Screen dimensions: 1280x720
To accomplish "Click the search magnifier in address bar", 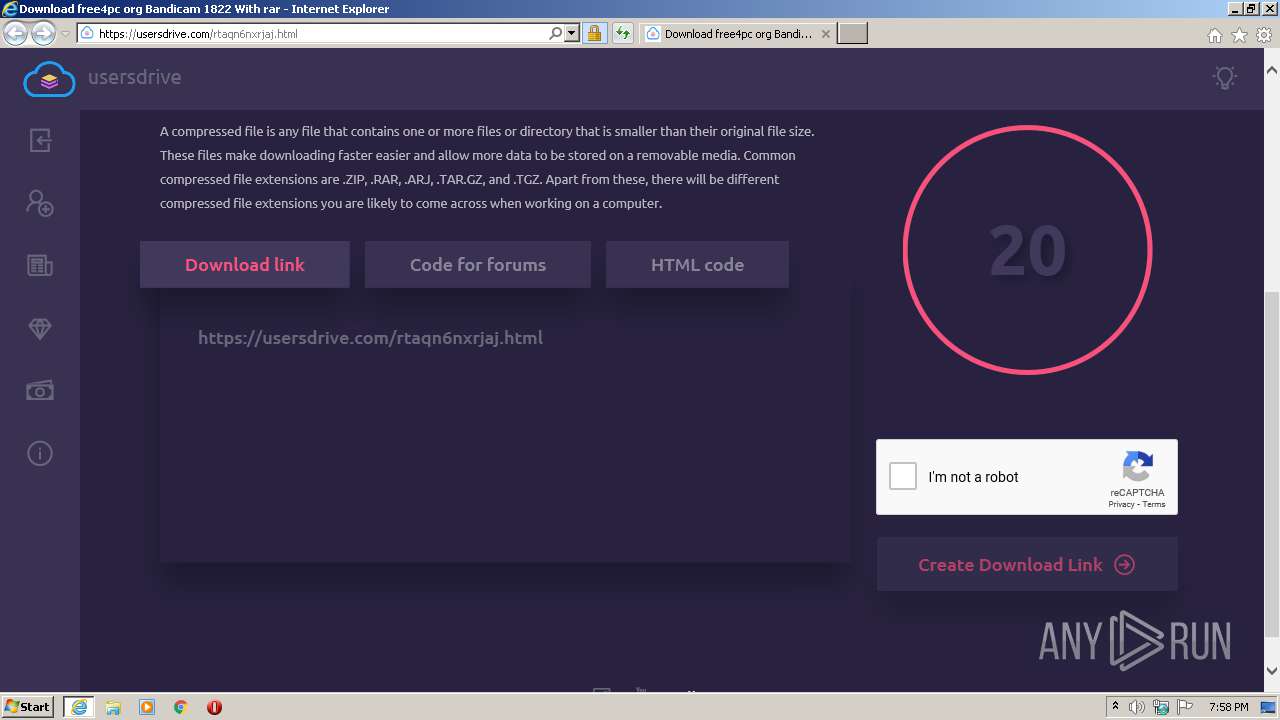I will click(556, 34).
